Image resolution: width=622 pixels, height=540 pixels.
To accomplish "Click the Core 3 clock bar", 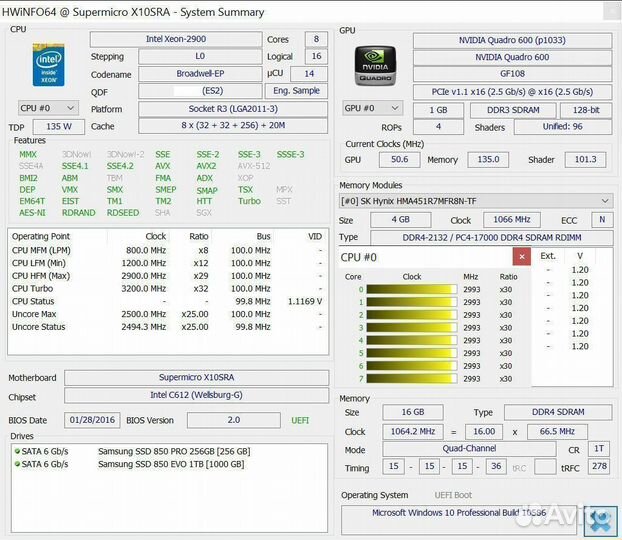I will [411, 328].
